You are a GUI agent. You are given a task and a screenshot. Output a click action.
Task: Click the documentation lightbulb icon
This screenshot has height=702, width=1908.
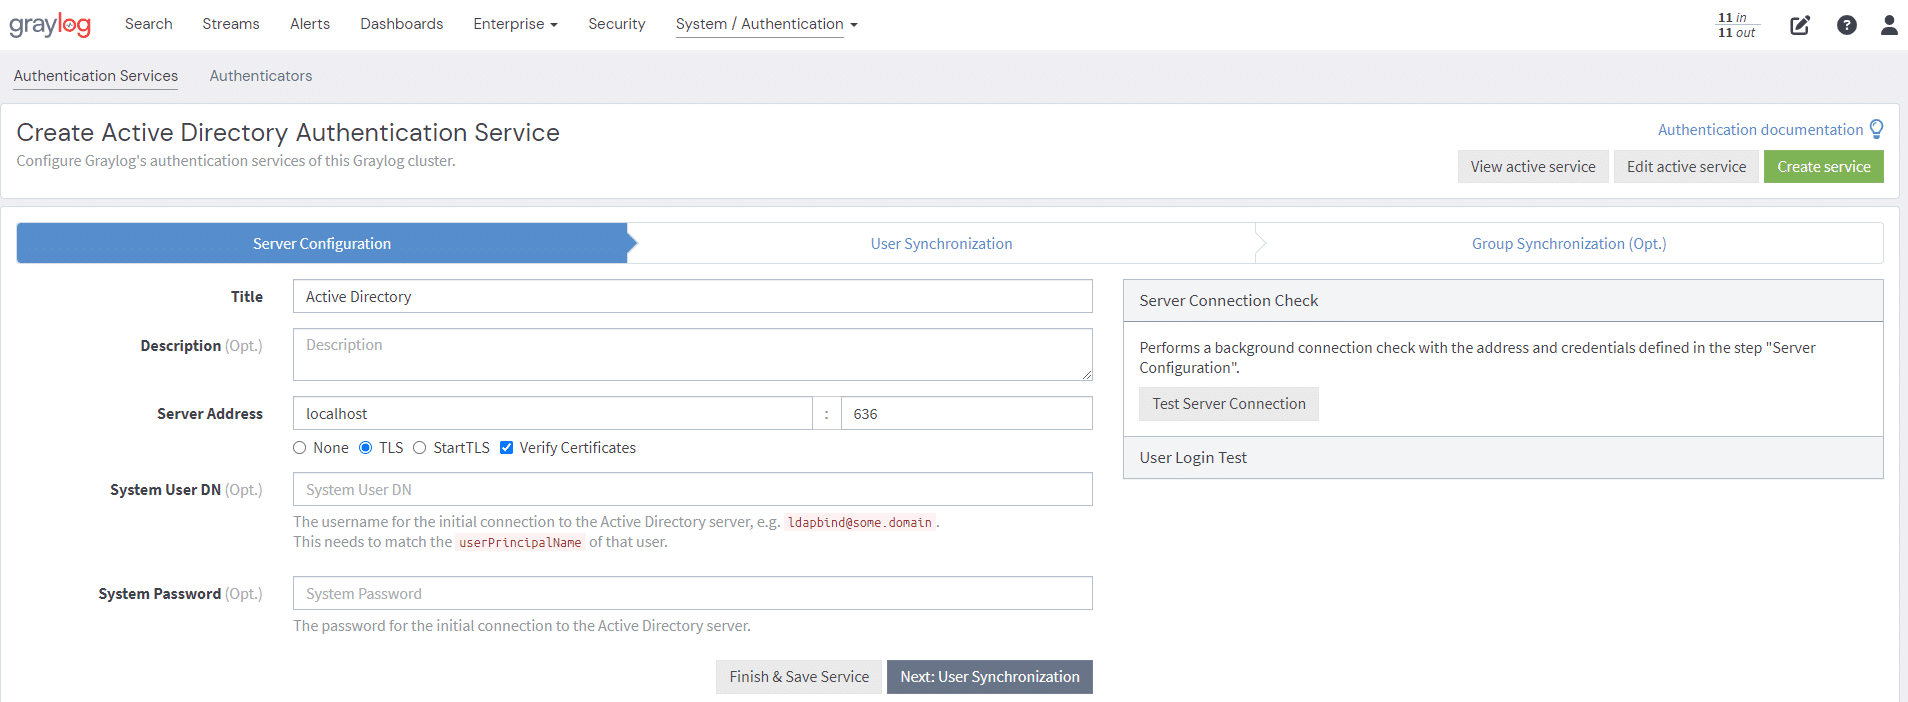(1876, 129)
